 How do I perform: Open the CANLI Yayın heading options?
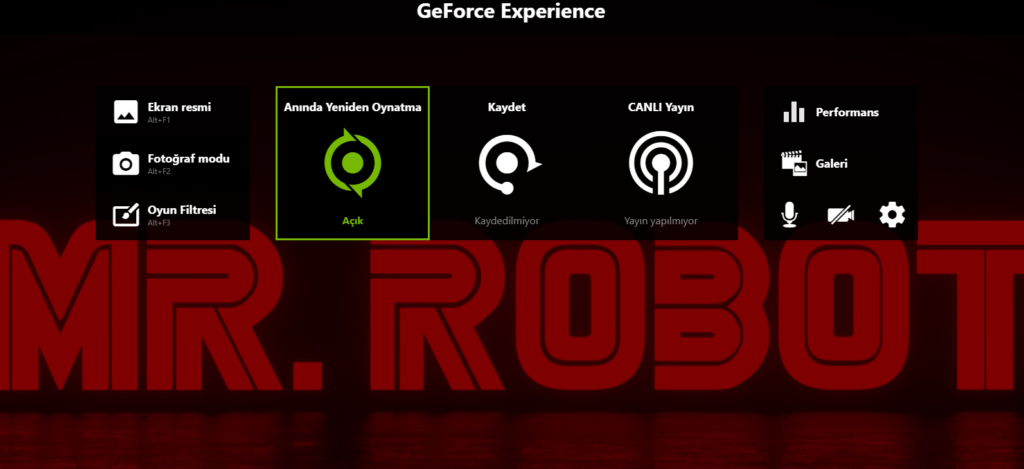(x=660, y=107)
